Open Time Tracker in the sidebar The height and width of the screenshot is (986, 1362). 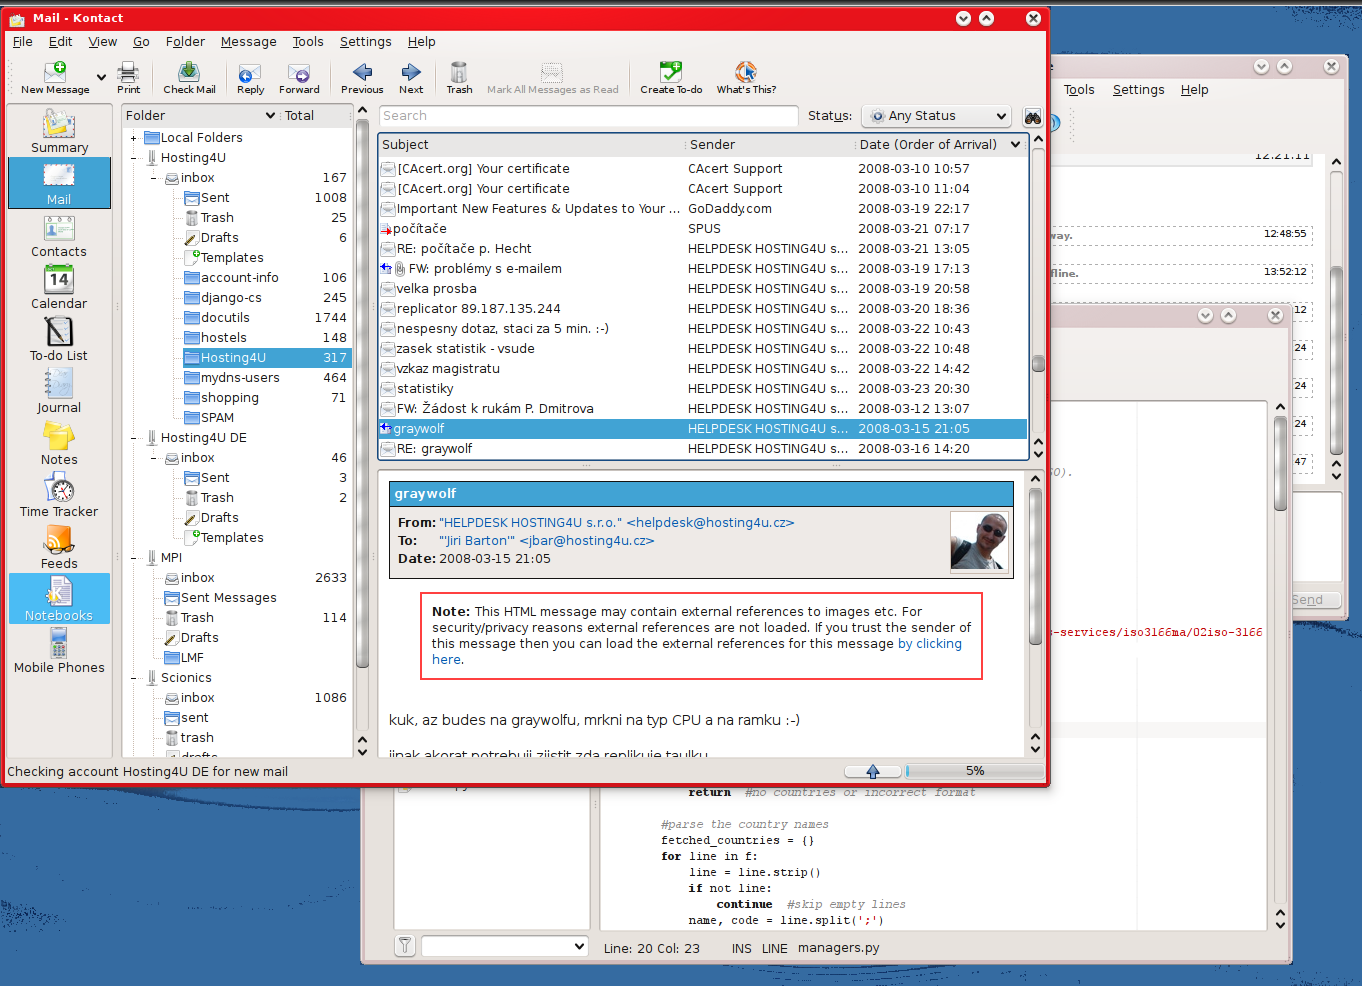click(x=59, y=497)
